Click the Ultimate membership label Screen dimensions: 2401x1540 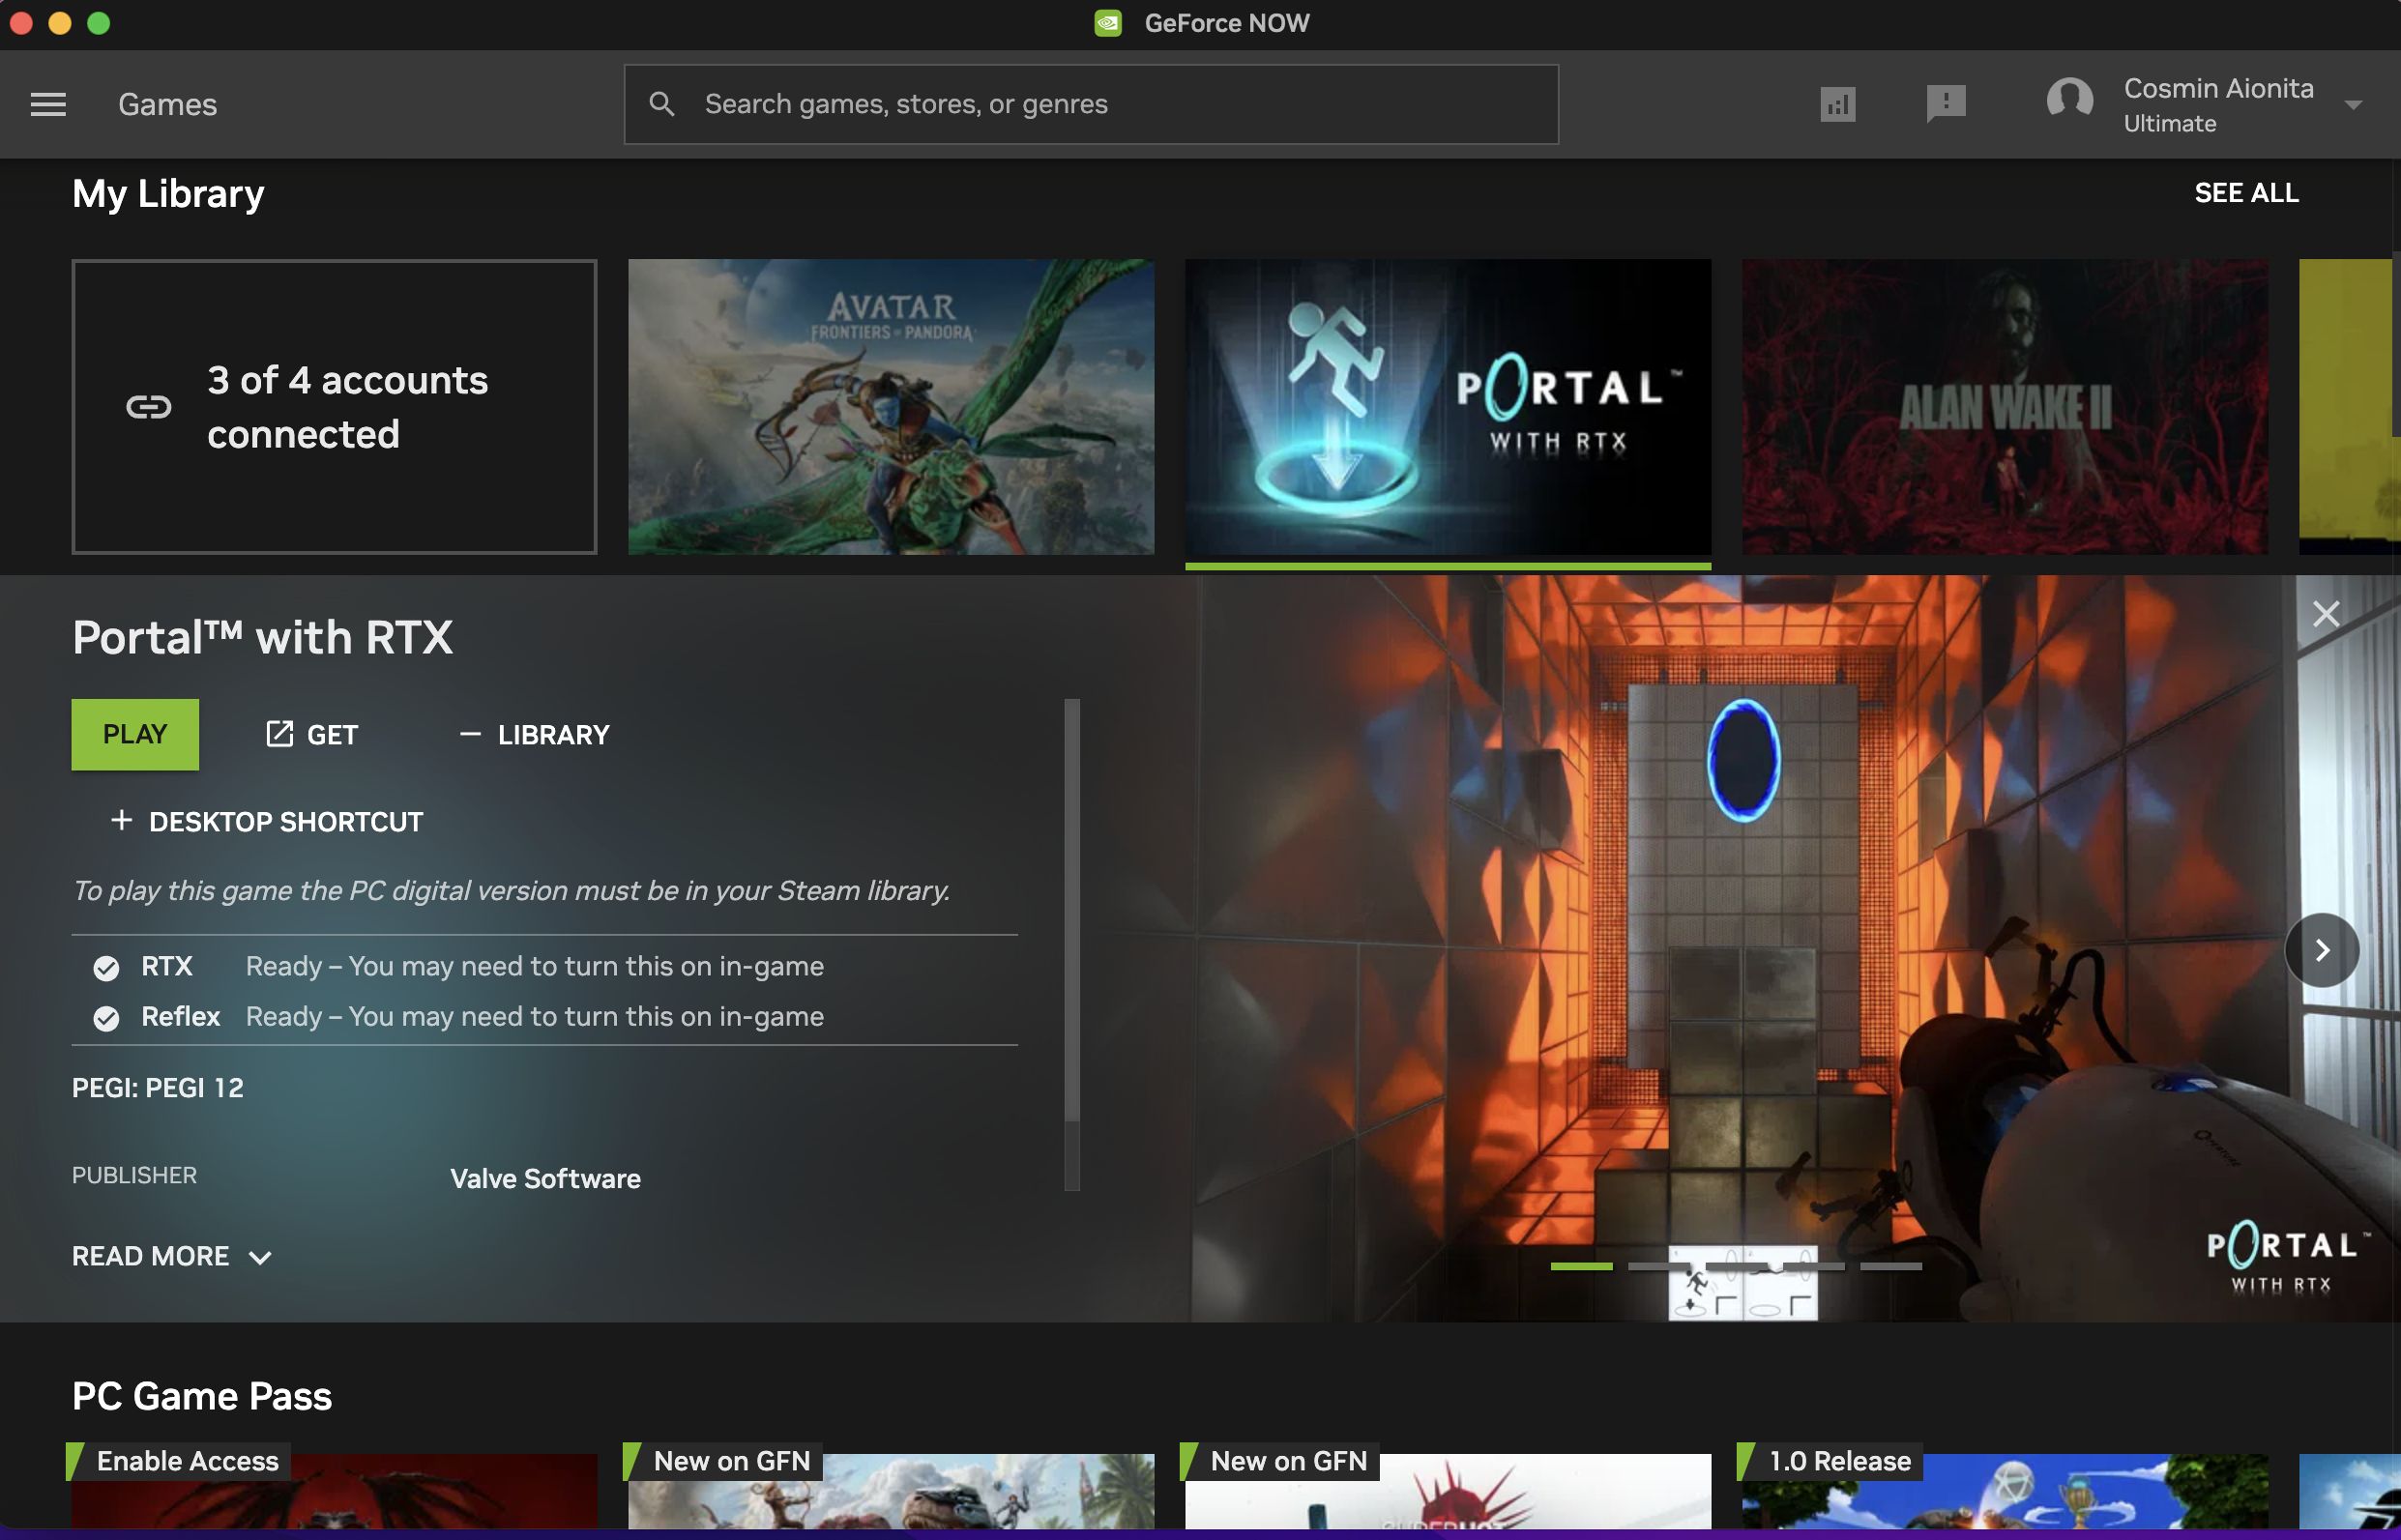2169,123
